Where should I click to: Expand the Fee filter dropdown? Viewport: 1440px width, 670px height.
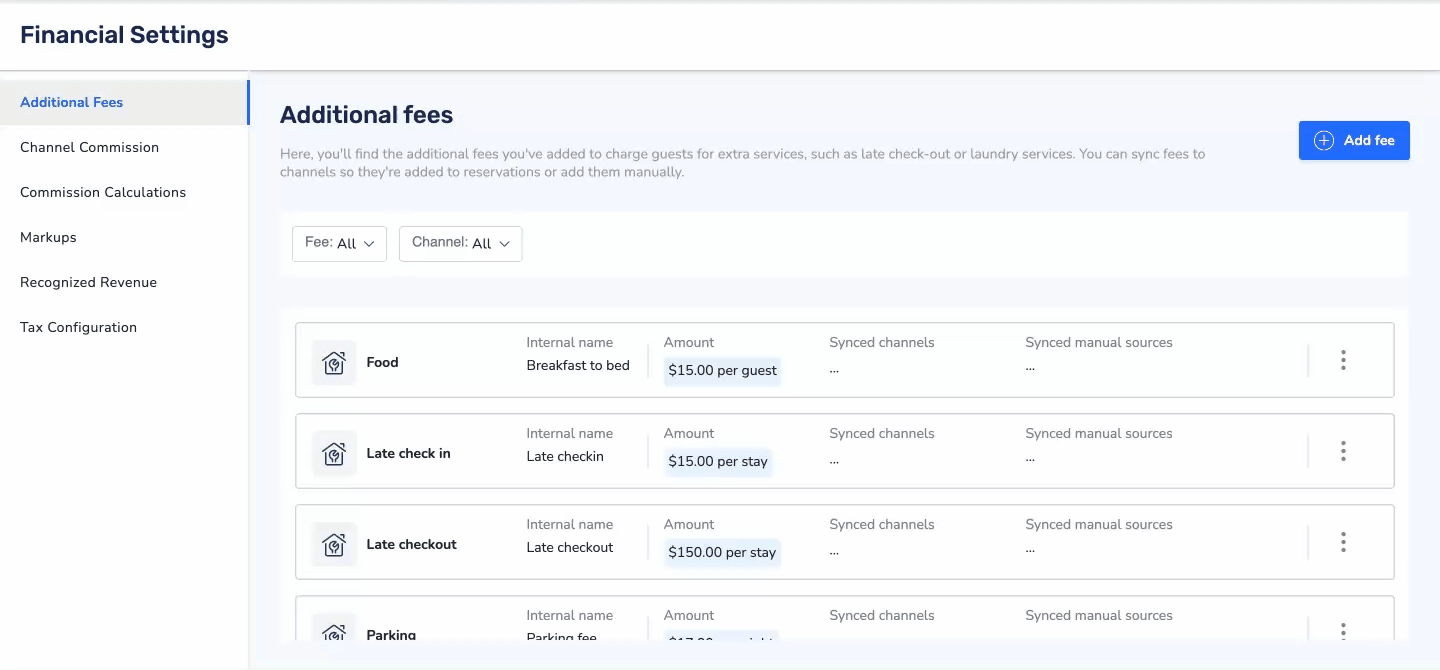tap(339, 243)
